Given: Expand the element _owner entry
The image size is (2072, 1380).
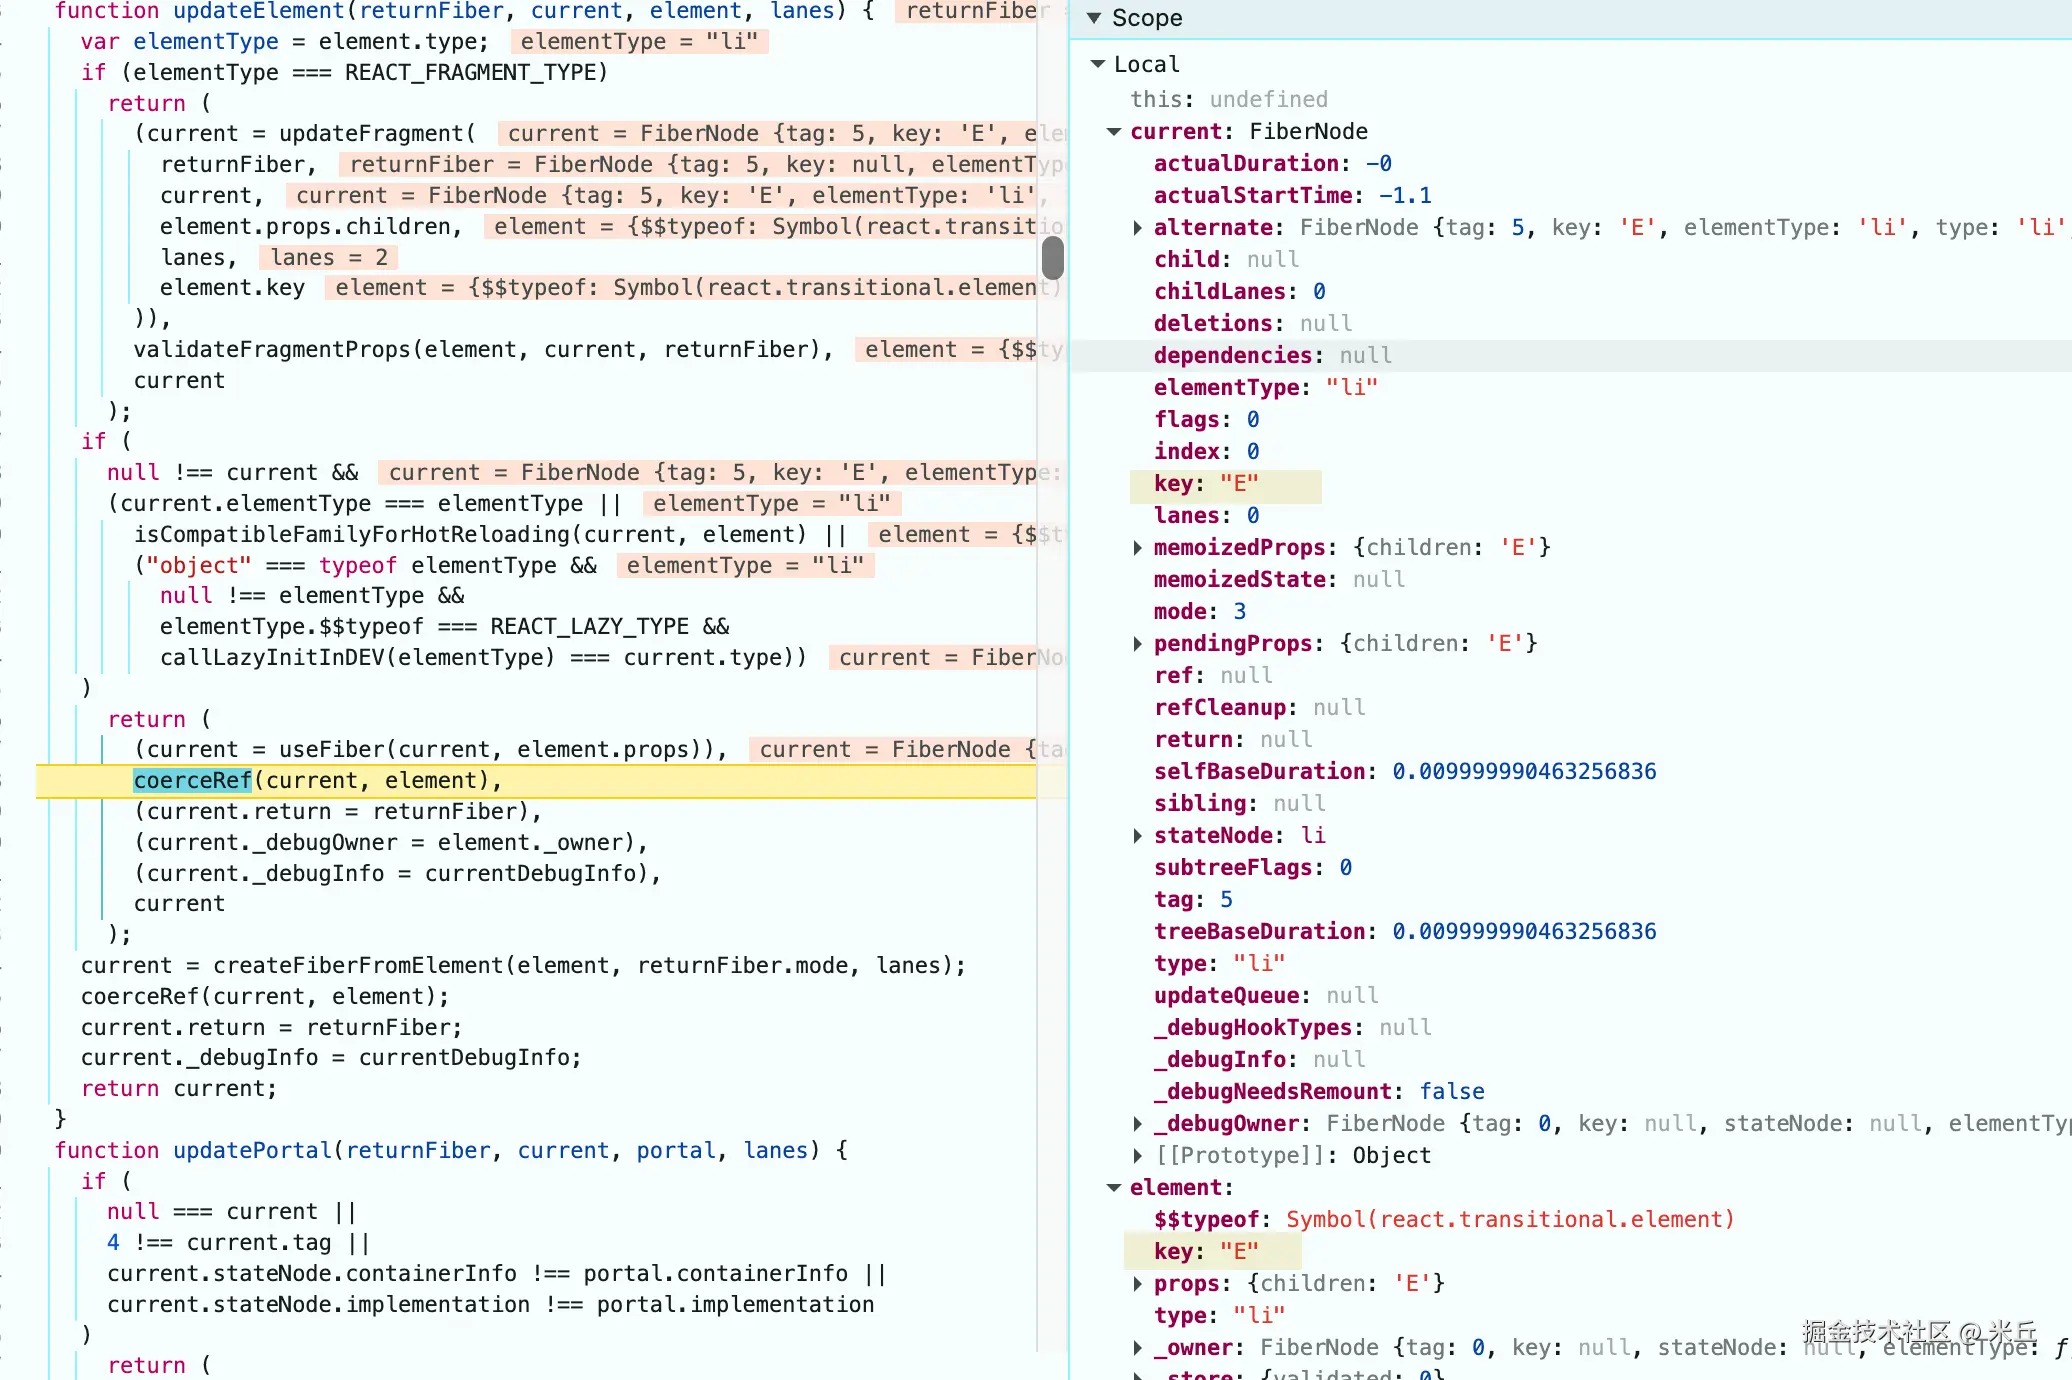Looking at the screenshot, I should click(x=1138, y=1348).
